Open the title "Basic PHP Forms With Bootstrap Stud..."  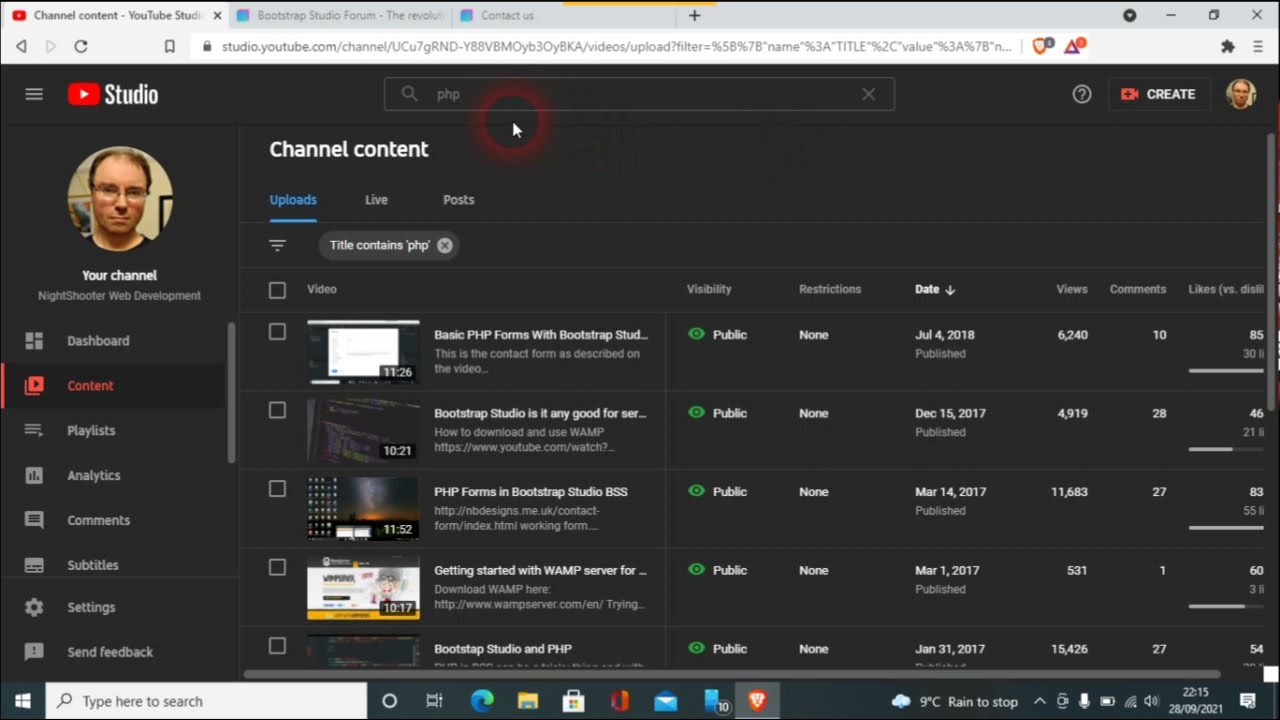click(x=541, y=335)
